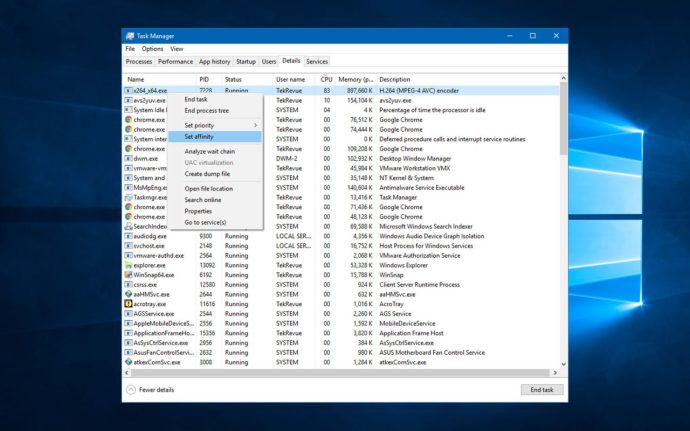
Task: Sort the list by CPU column
Action: pyautogui.click(x=326, y=78)
